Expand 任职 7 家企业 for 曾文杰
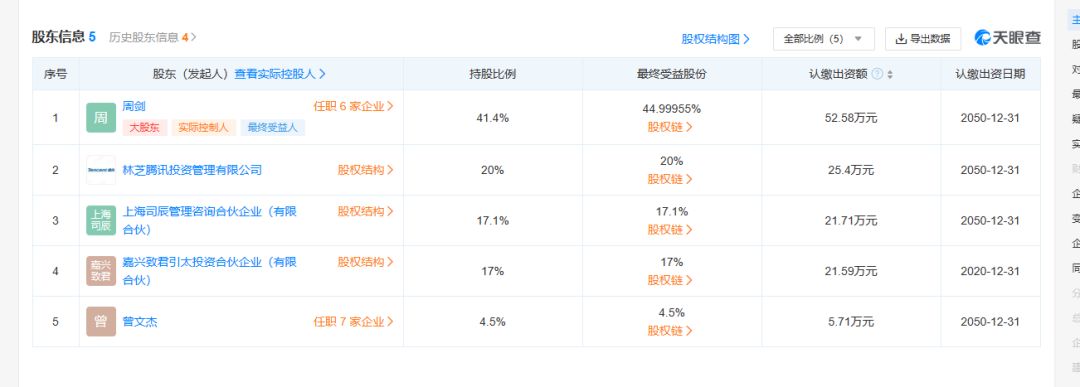This screenshot has height=387, width=1080. click(x=353, y=322)
